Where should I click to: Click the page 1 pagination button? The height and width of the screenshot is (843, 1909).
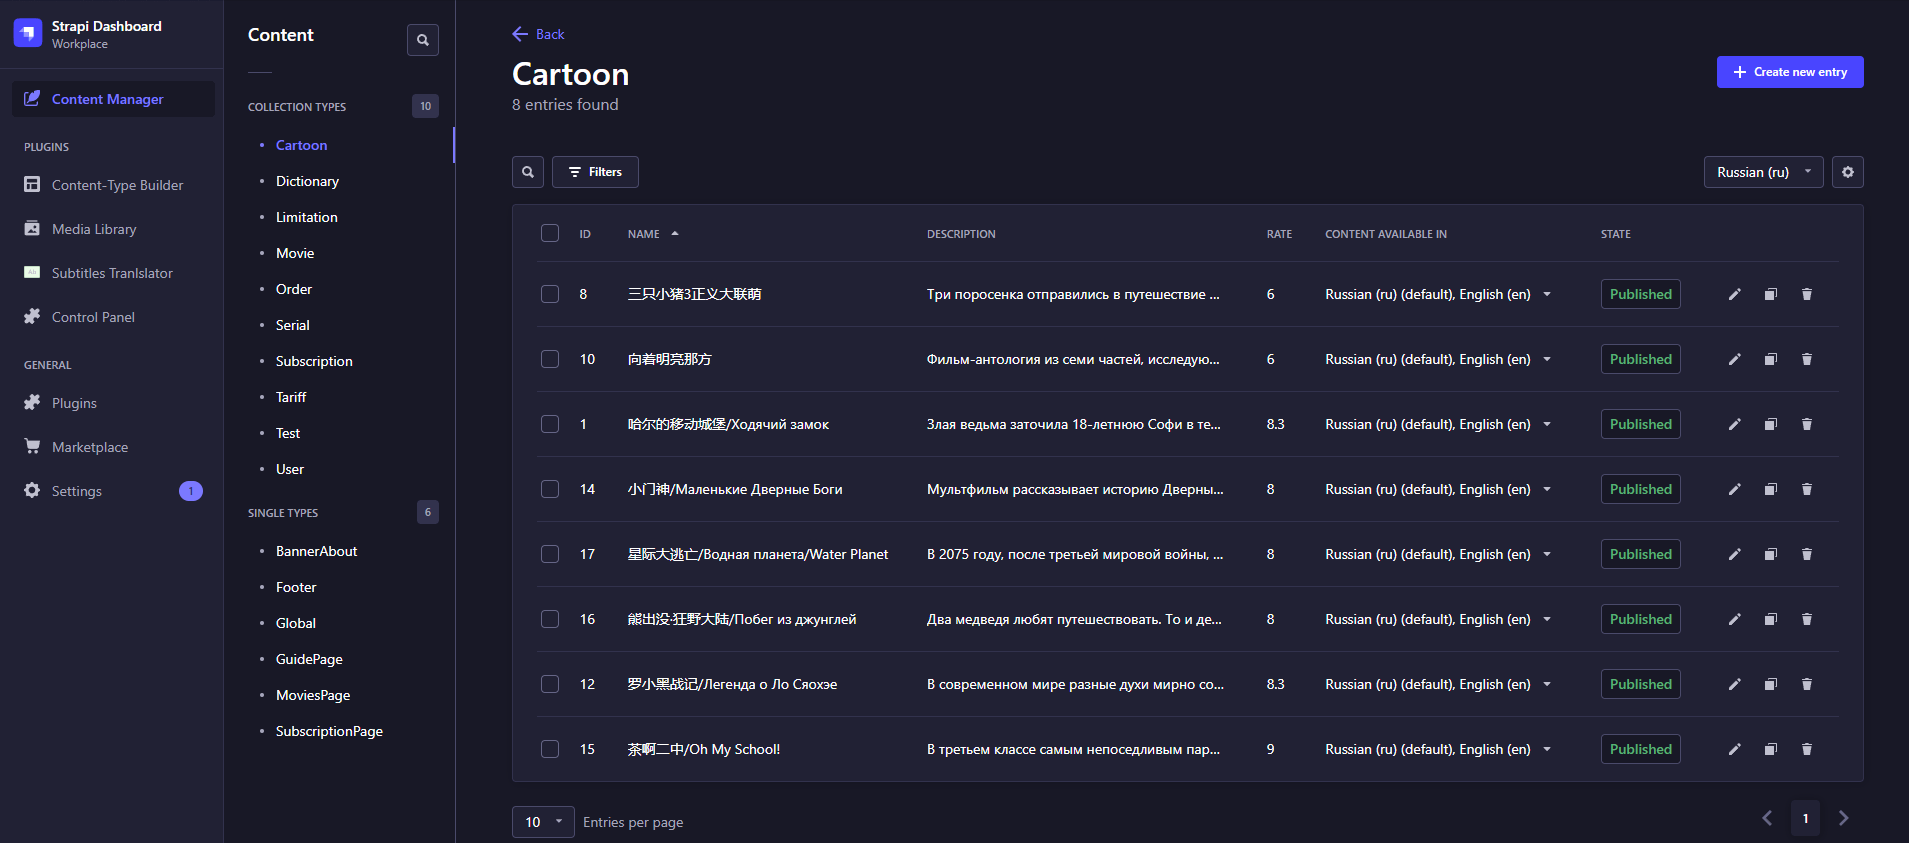tap(1805, 818)
